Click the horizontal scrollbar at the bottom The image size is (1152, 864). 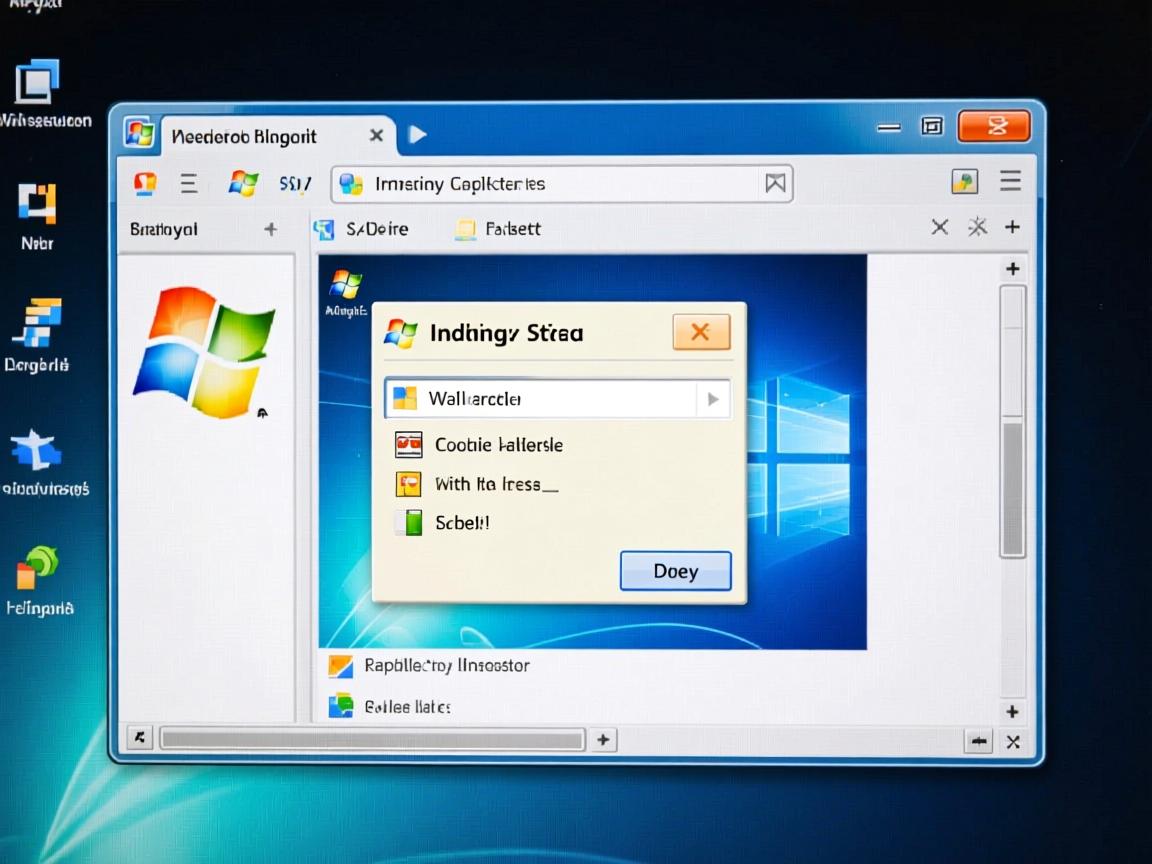[x=372, y=740]
